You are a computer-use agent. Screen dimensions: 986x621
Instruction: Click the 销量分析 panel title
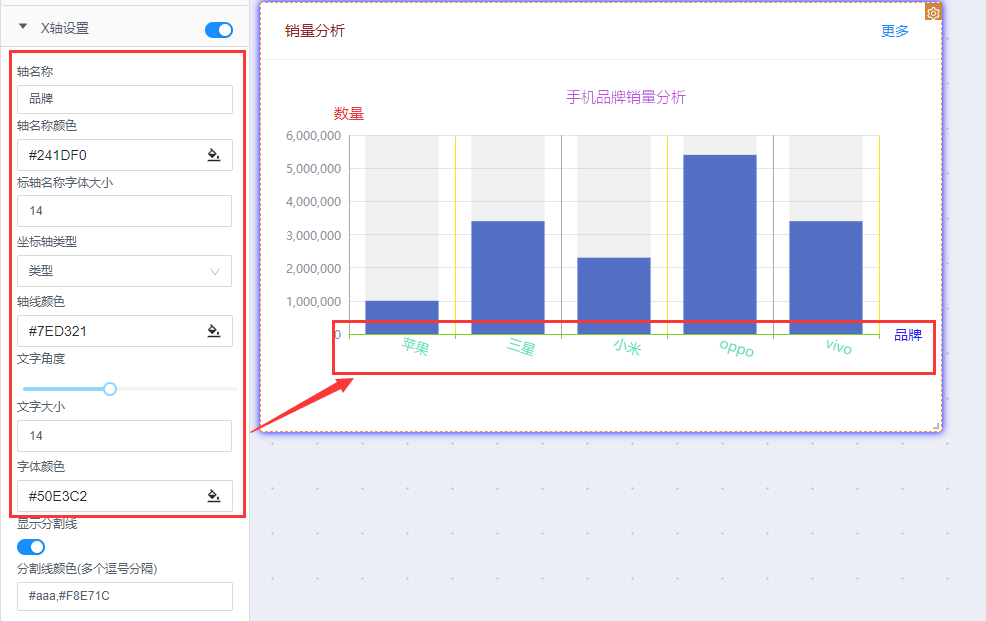click(315, 31)
